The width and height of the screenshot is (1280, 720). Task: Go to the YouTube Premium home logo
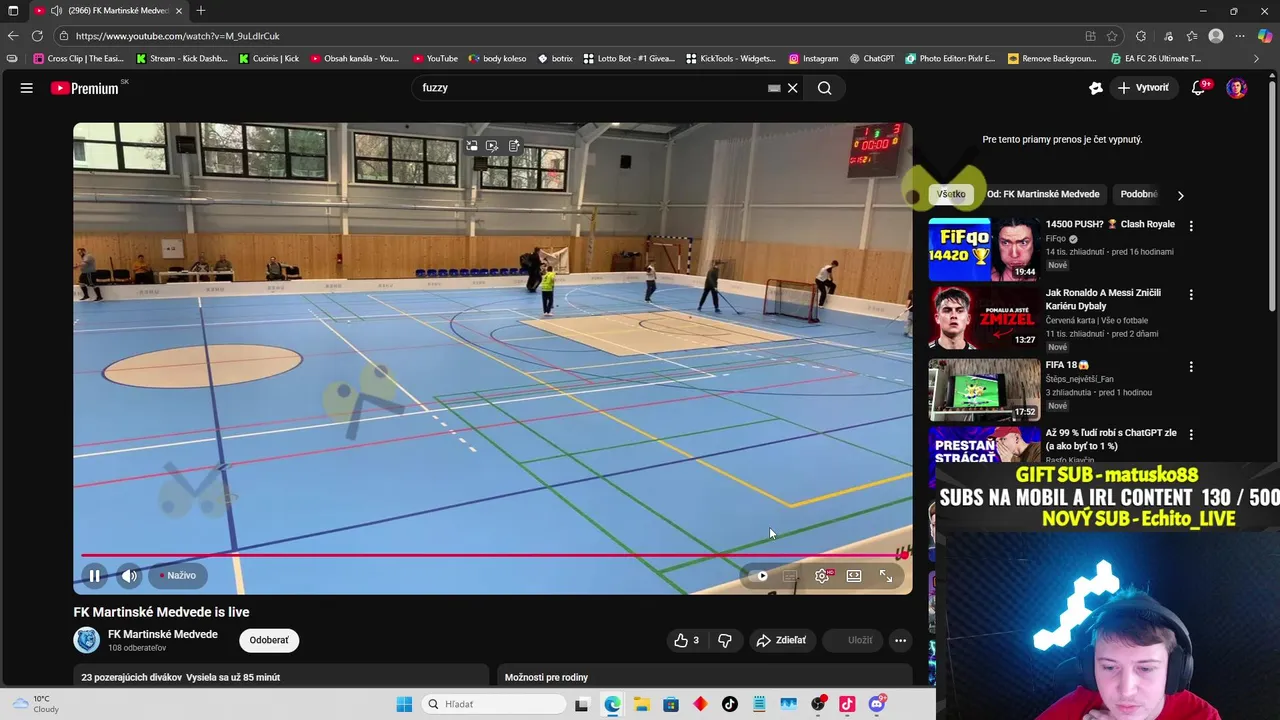click(x=85, y=88)
